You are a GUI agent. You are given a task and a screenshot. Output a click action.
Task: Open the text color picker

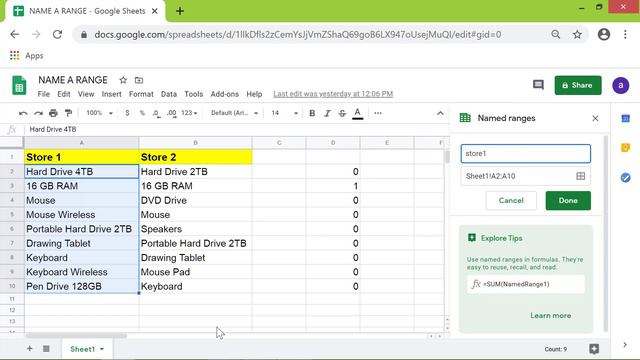358,113
